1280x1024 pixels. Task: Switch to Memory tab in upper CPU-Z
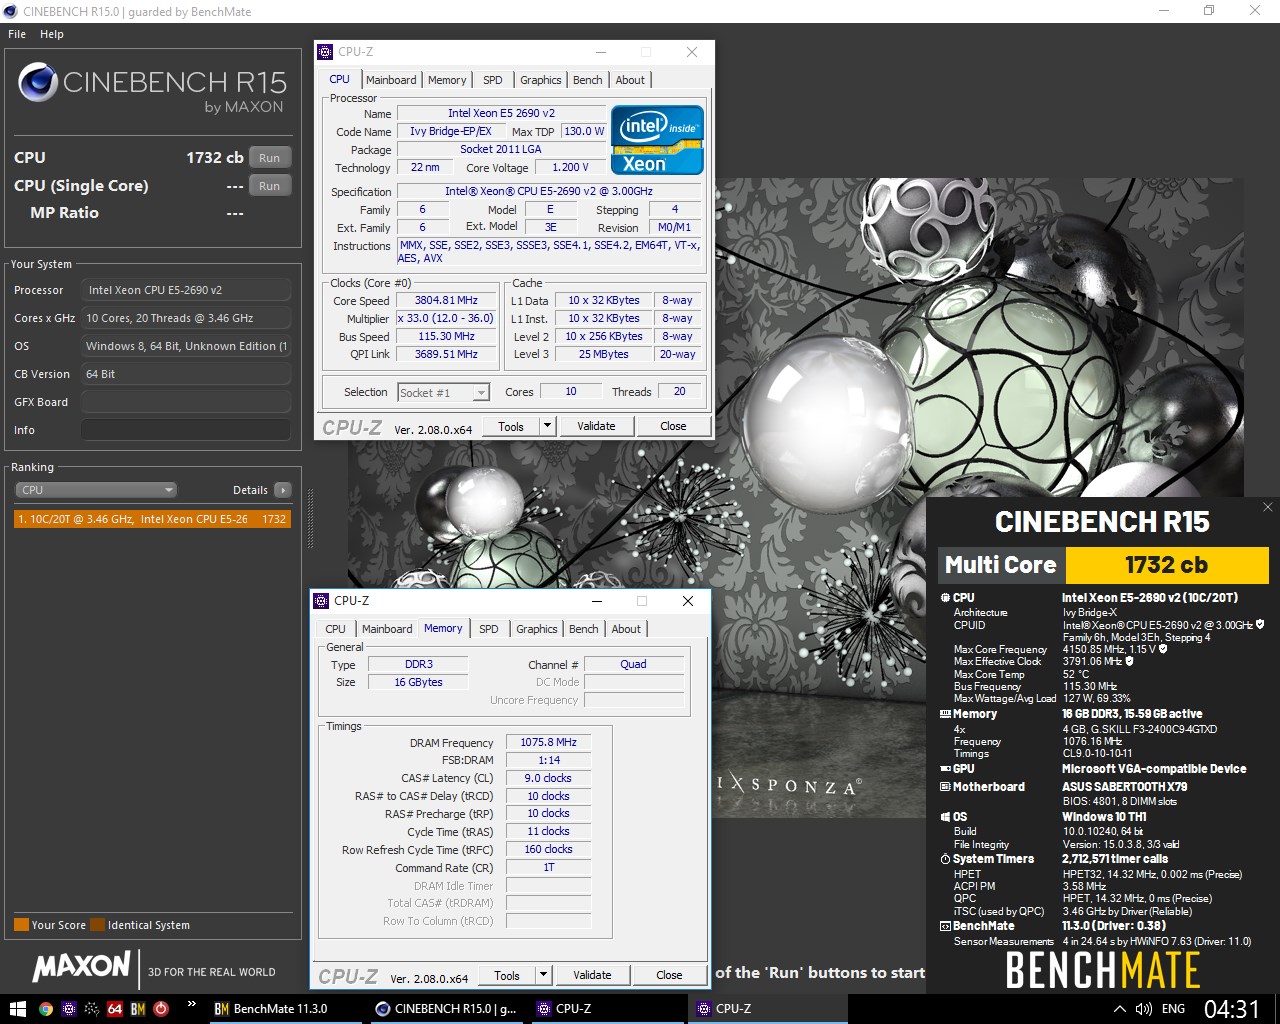pyautogui.click(x=447, y=80)
